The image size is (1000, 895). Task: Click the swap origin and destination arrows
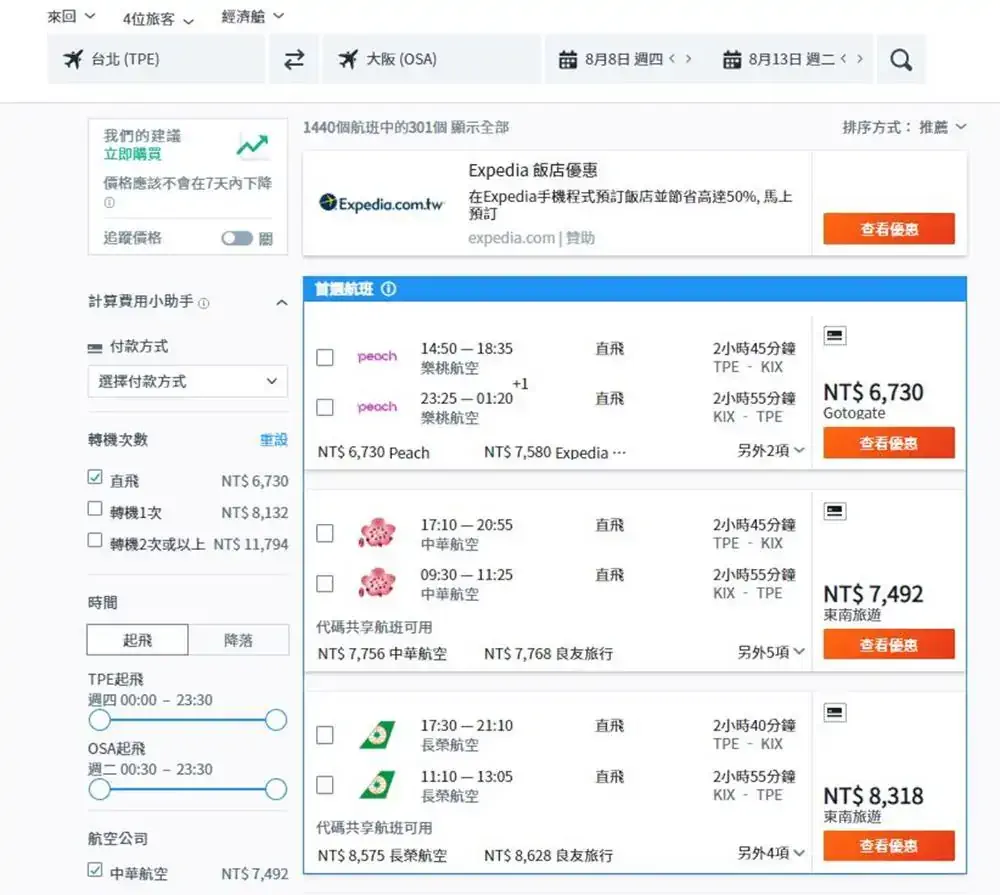pos(294,59)
